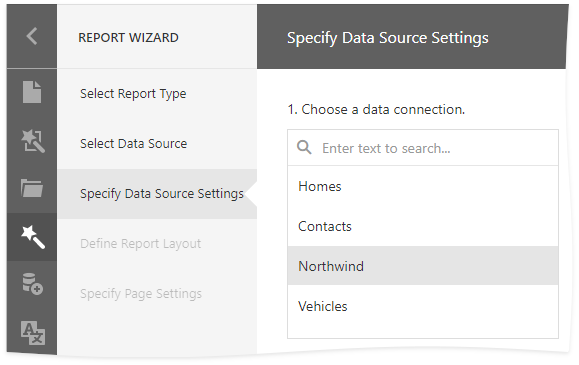The image size is (579, 365).
Task: Click the magnifier search icon
Action: click(304, 147)
